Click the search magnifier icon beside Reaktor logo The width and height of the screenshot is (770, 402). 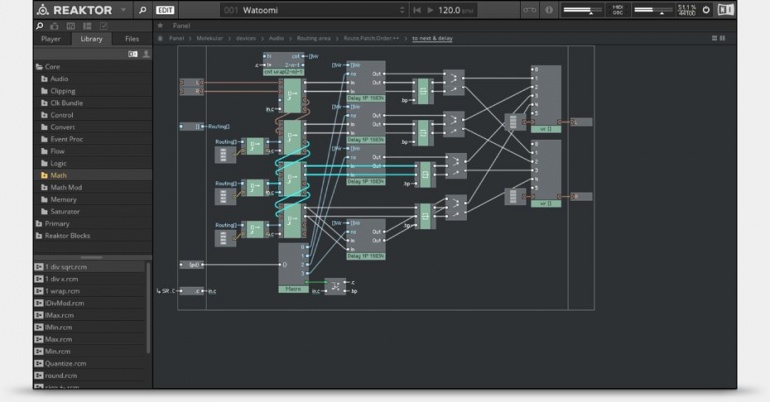(143, 10)
